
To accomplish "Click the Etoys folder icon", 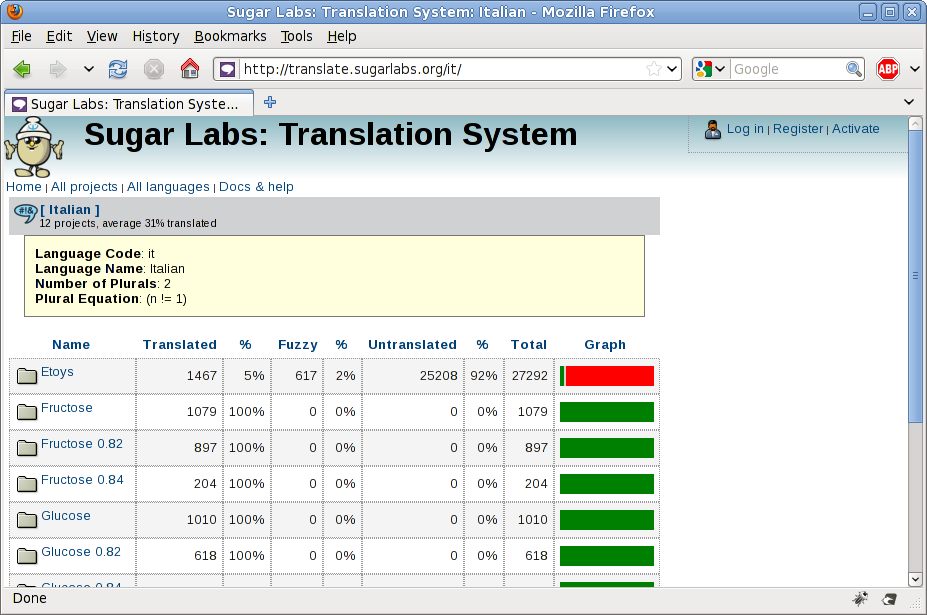I will (x=27, y=376).
